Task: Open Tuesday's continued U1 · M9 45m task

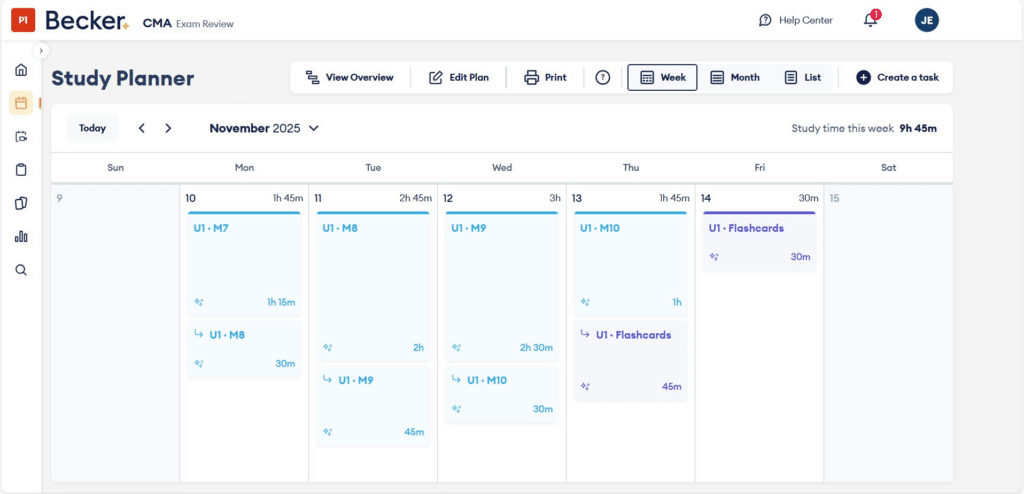Action: point(373,406)
